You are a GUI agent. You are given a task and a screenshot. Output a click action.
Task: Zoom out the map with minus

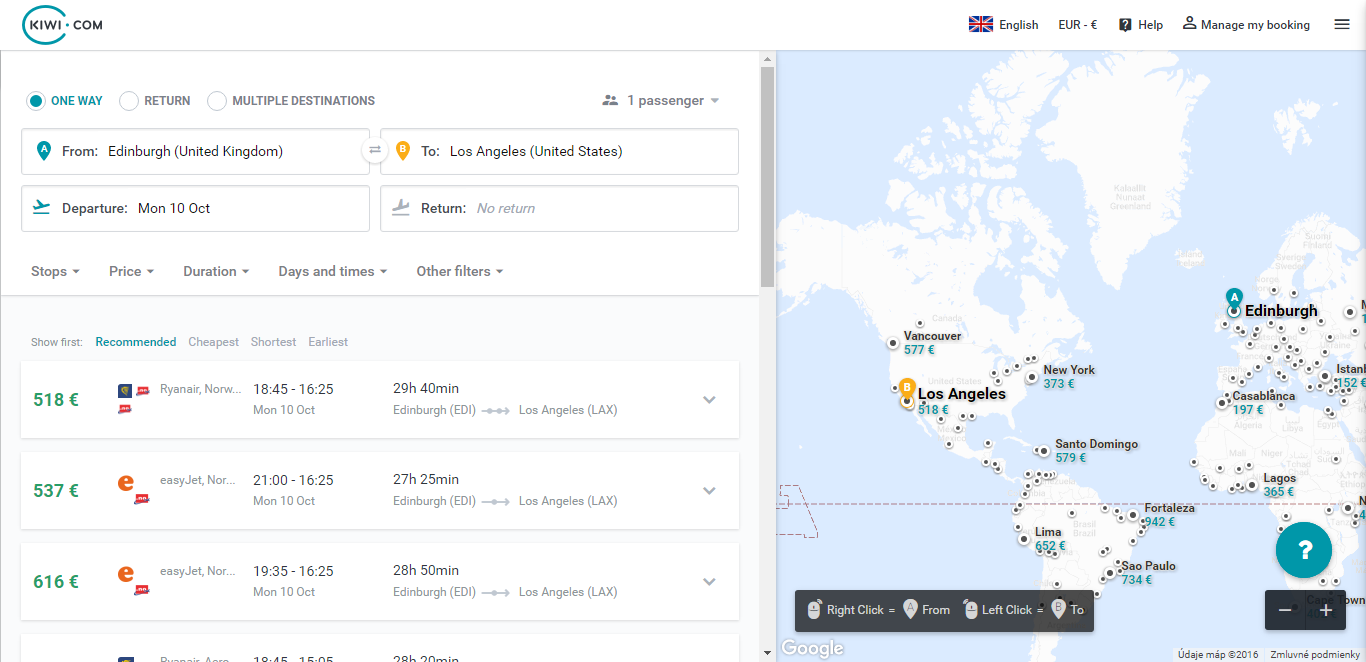[1284, 610]
